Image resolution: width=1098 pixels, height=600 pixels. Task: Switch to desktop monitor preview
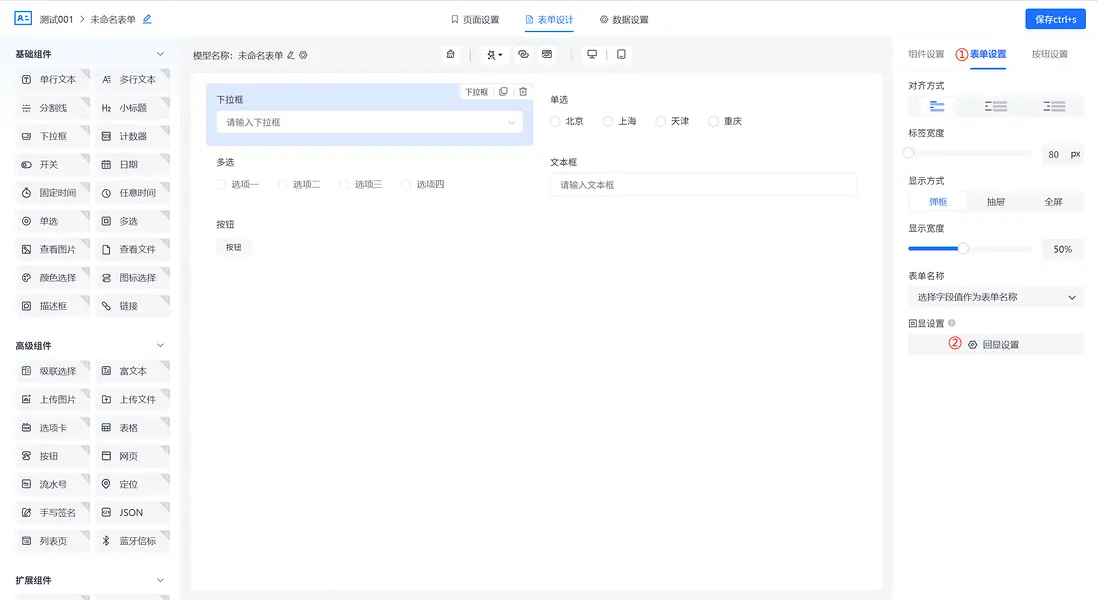click(x=592, y=55)
